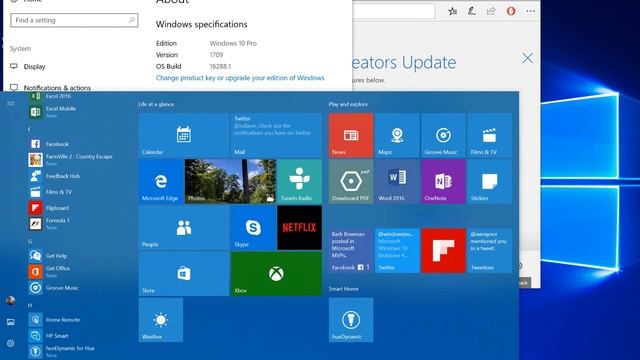Click the Edge address bar
Image resolution: width=640 pixels, height=360 pixels.
pyautogui.click(x=393, y=11)
